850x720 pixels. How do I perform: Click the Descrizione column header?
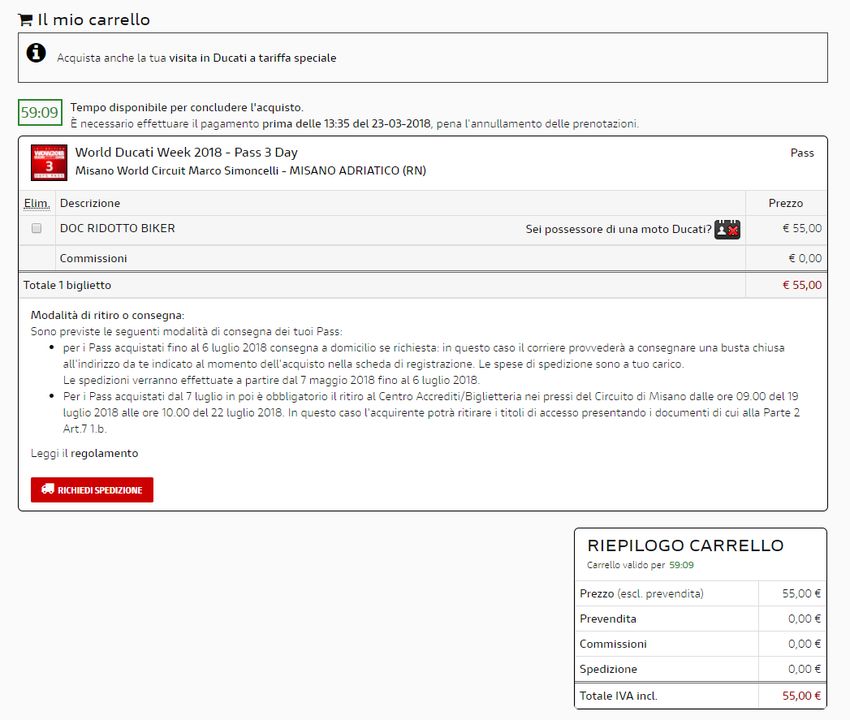coord(90,203)
